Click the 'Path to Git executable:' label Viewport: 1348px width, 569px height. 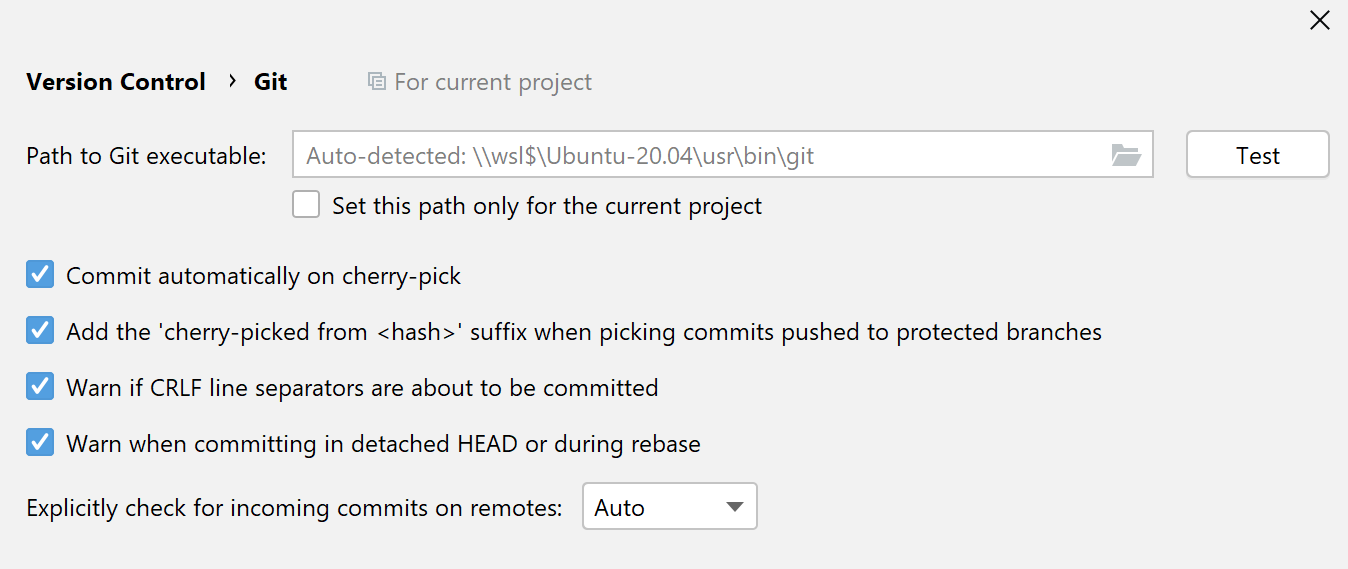tap(147, 156)
